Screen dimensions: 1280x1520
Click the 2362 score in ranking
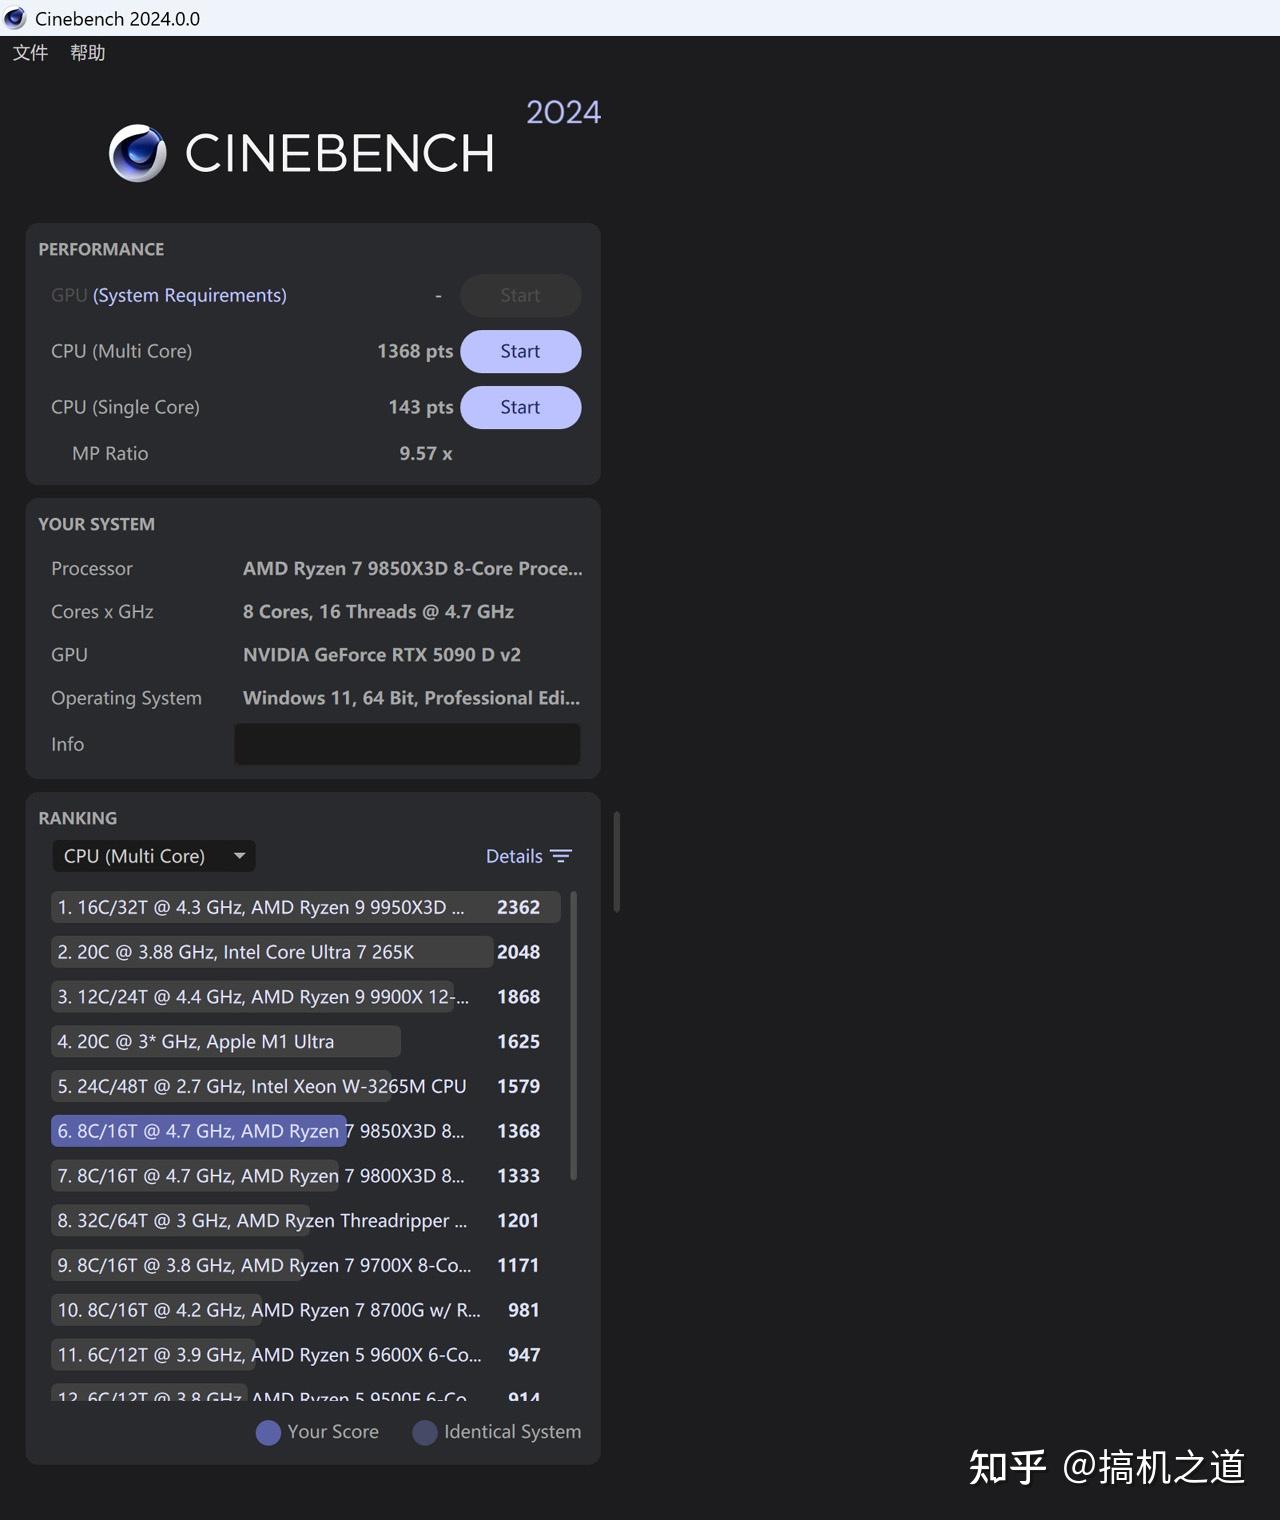[x=518, y=907]
